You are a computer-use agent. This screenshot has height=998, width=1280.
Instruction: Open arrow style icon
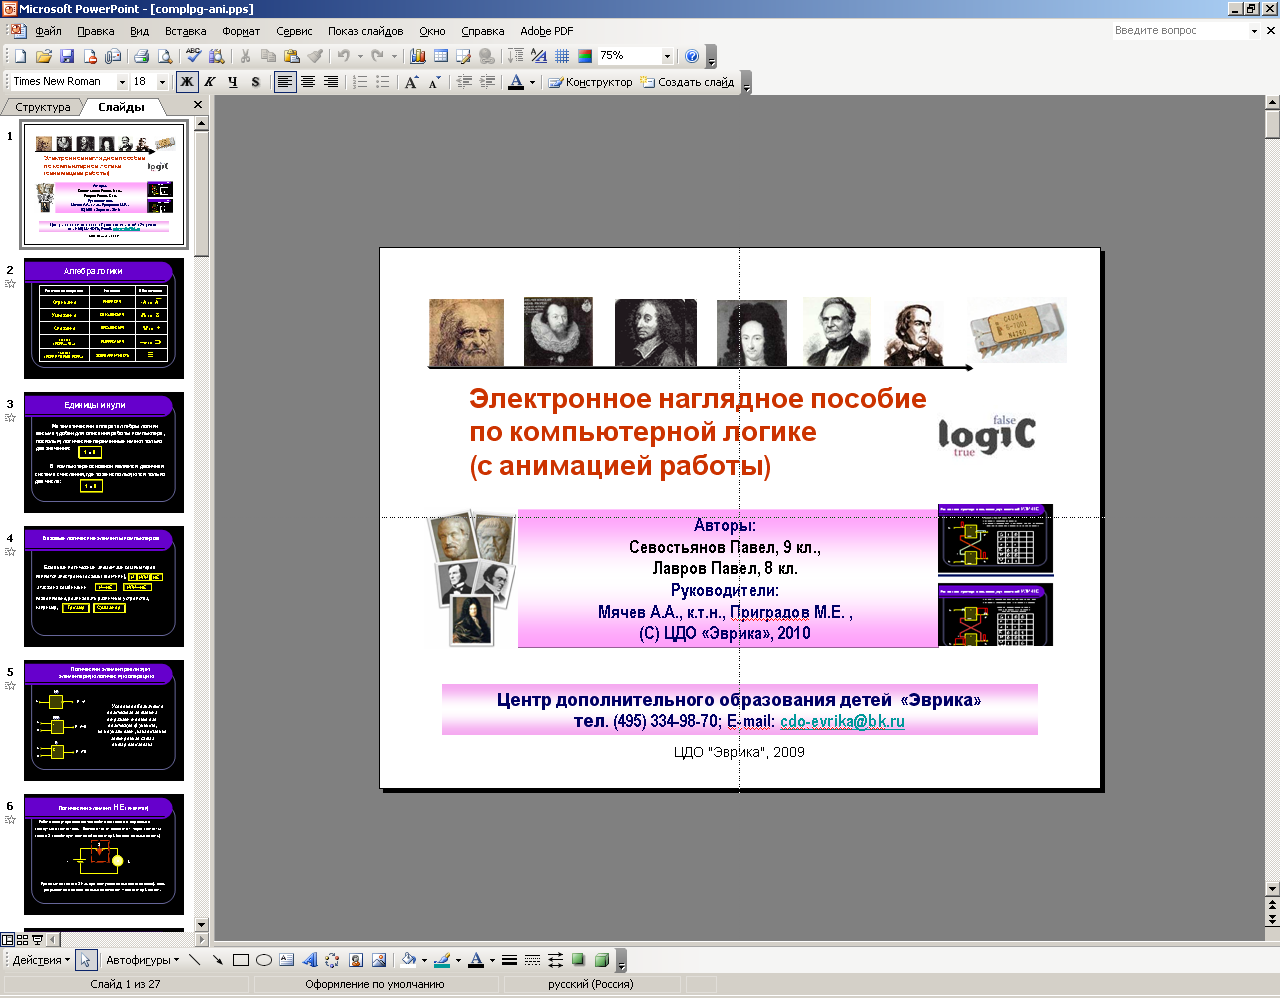pyautogui.click(x=555, y=960)
